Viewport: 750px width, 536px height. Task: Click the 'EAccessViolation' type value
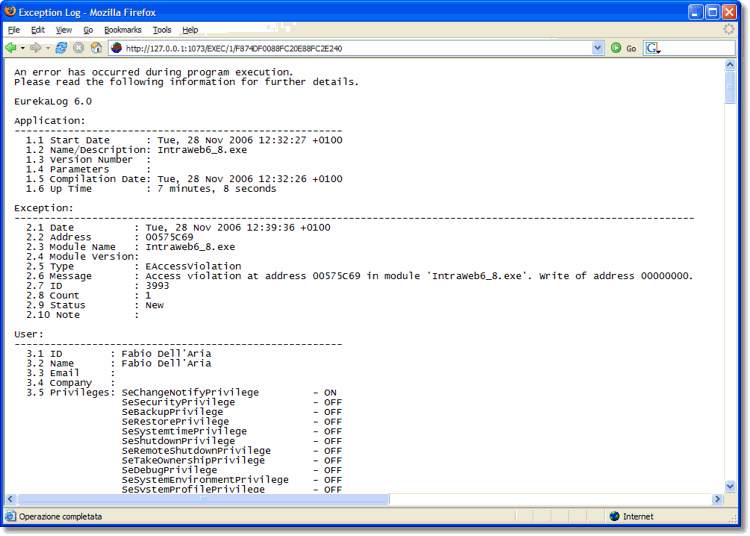(x=193, y=266)
